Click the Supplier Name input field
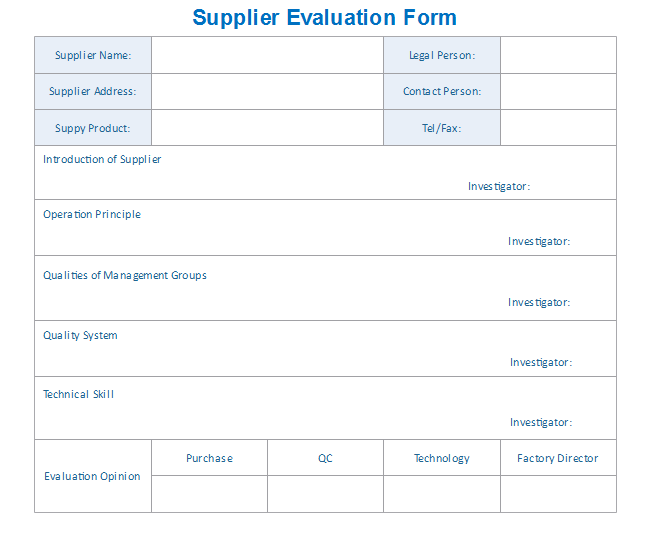650x548 pixels. pos(267,55)
